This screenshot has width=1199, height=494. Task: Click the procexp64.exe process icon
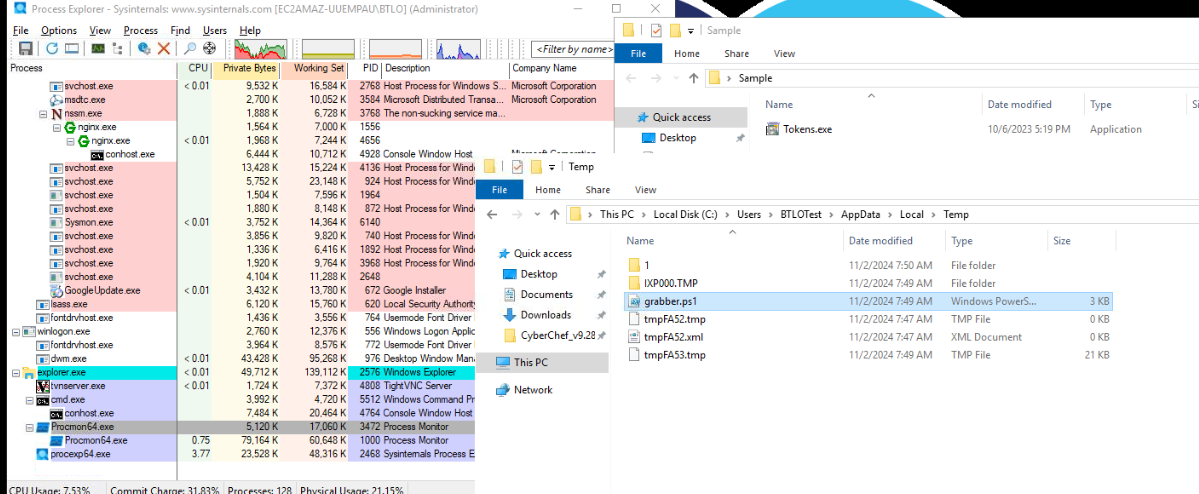[43, 454]
